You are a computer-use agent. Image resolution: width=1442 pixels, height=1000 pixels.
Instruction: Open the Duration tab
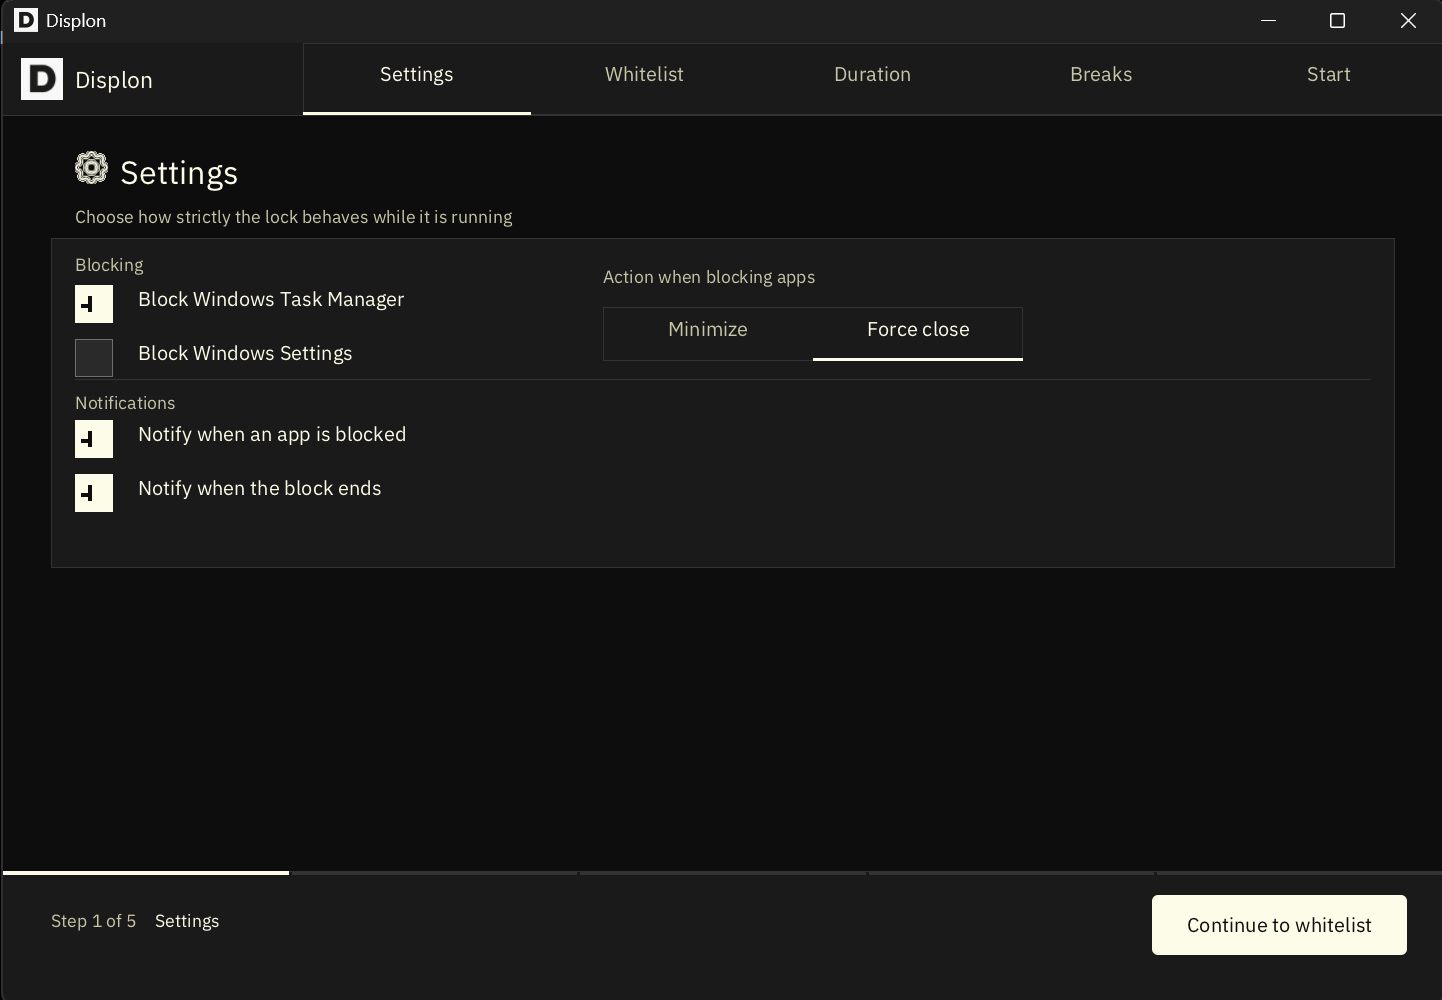[x=872, y=78]
